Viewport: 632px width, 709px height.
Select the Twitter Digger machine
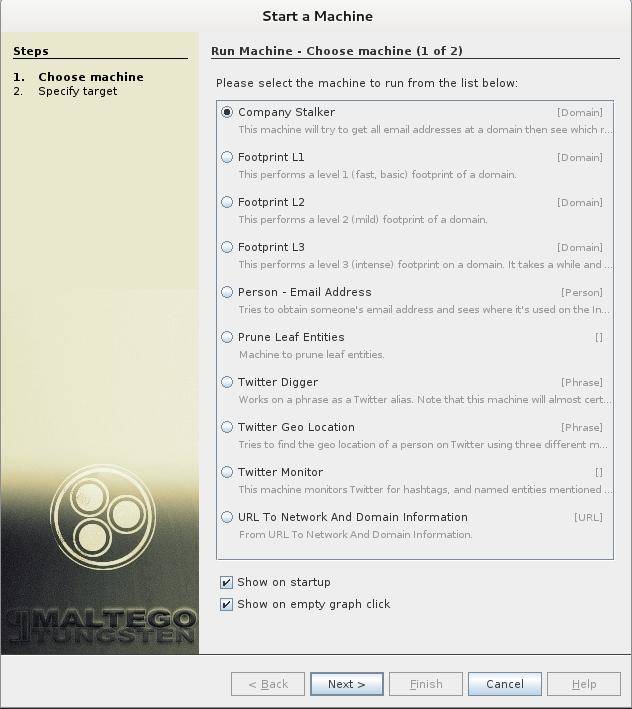pos(227,382)
